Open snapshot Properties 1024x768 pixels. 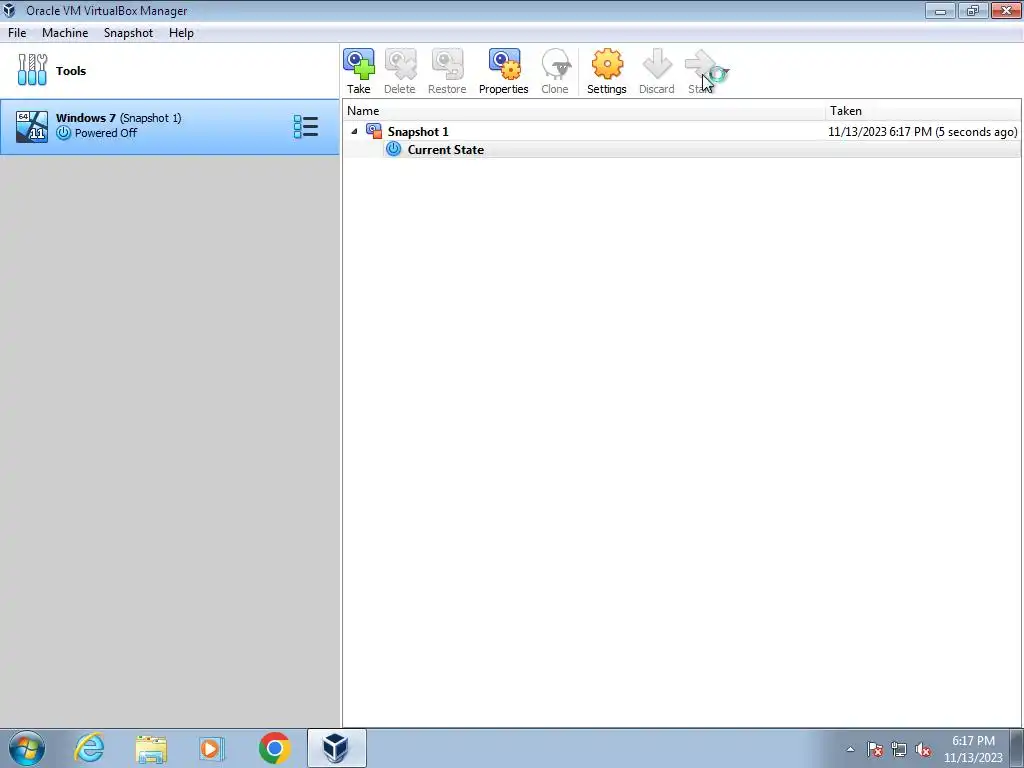coord(504,71)
